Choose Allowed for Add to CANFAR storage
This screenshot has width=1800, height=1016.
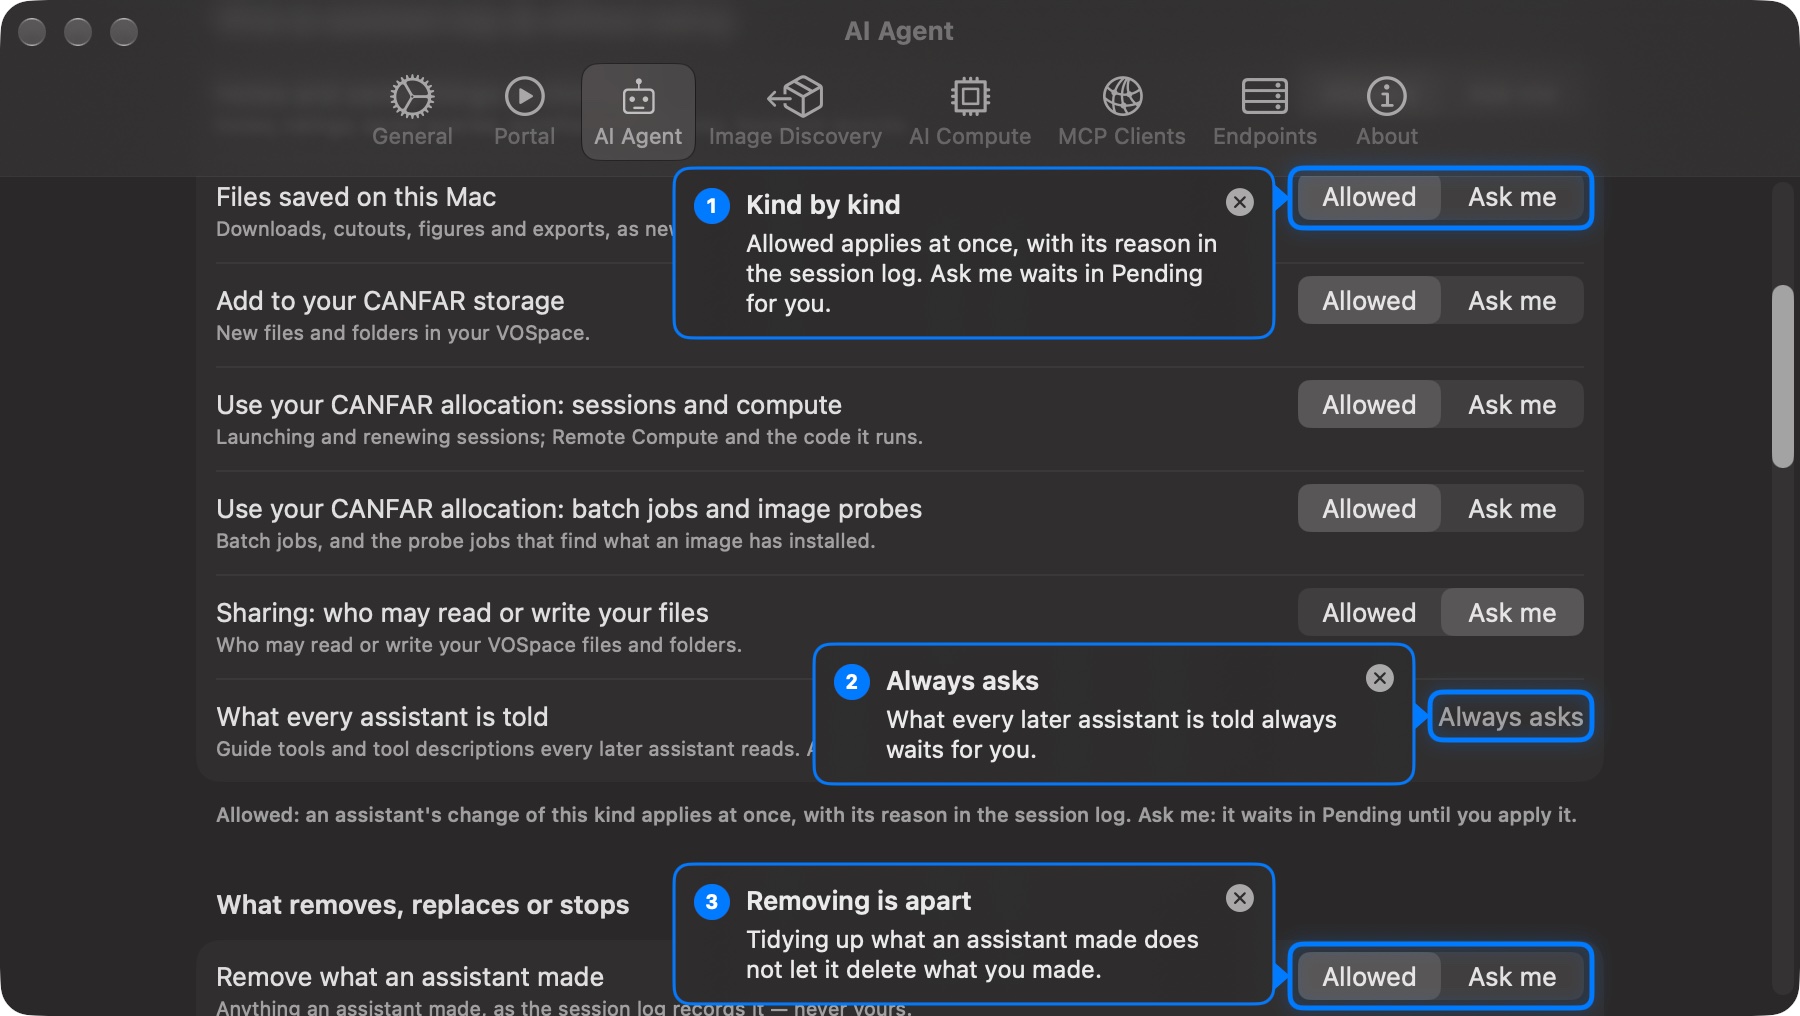(x=1369, y=301)
